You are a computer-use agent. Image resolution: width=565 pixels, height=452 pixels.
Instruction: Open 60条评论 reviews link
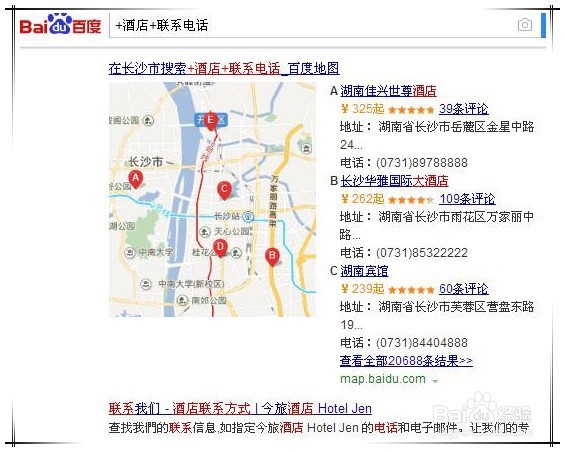pos(463,289)
